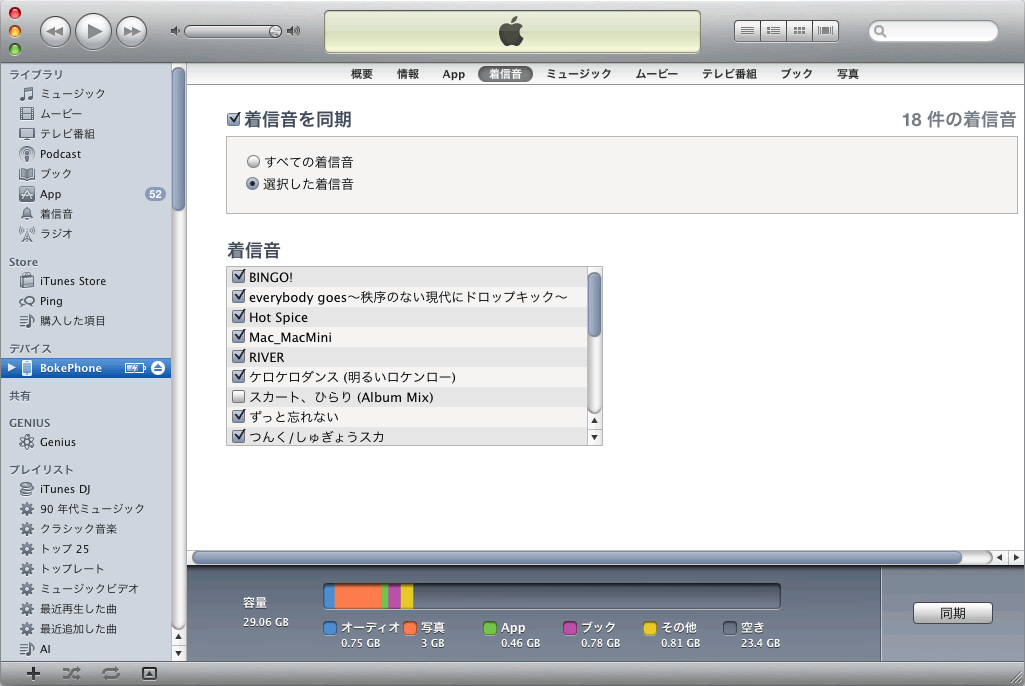
Task: Toggle repeat button at bottom
Action: (x=110, y=674)
